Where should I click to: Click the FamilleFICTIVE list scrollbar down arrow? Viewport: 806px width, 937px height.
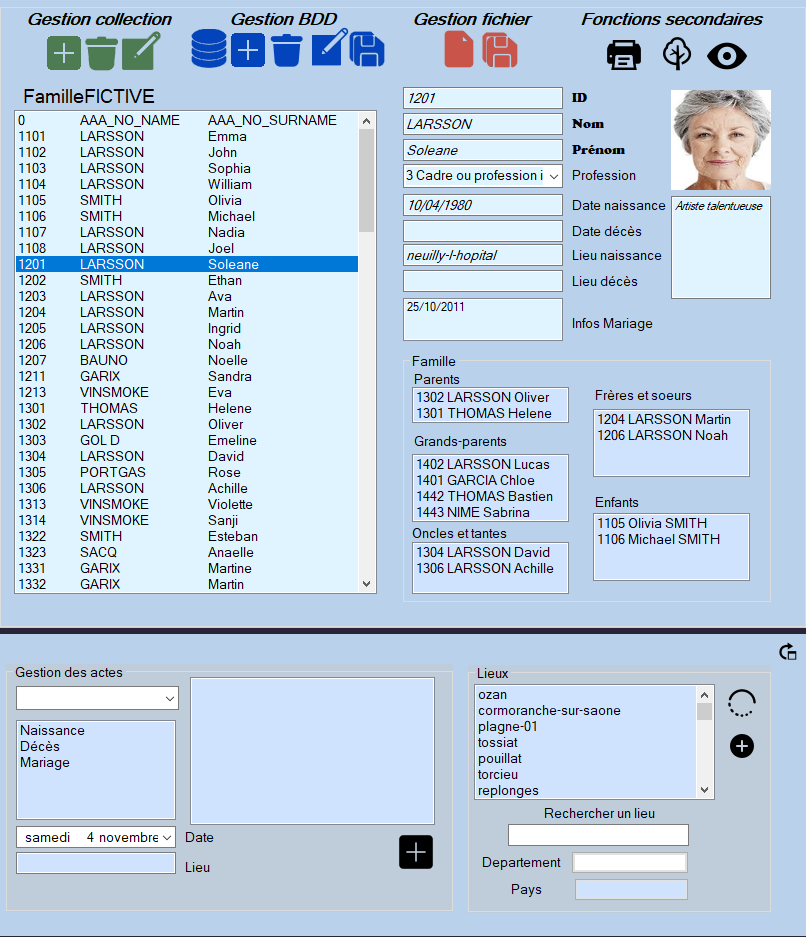point(366,584)
